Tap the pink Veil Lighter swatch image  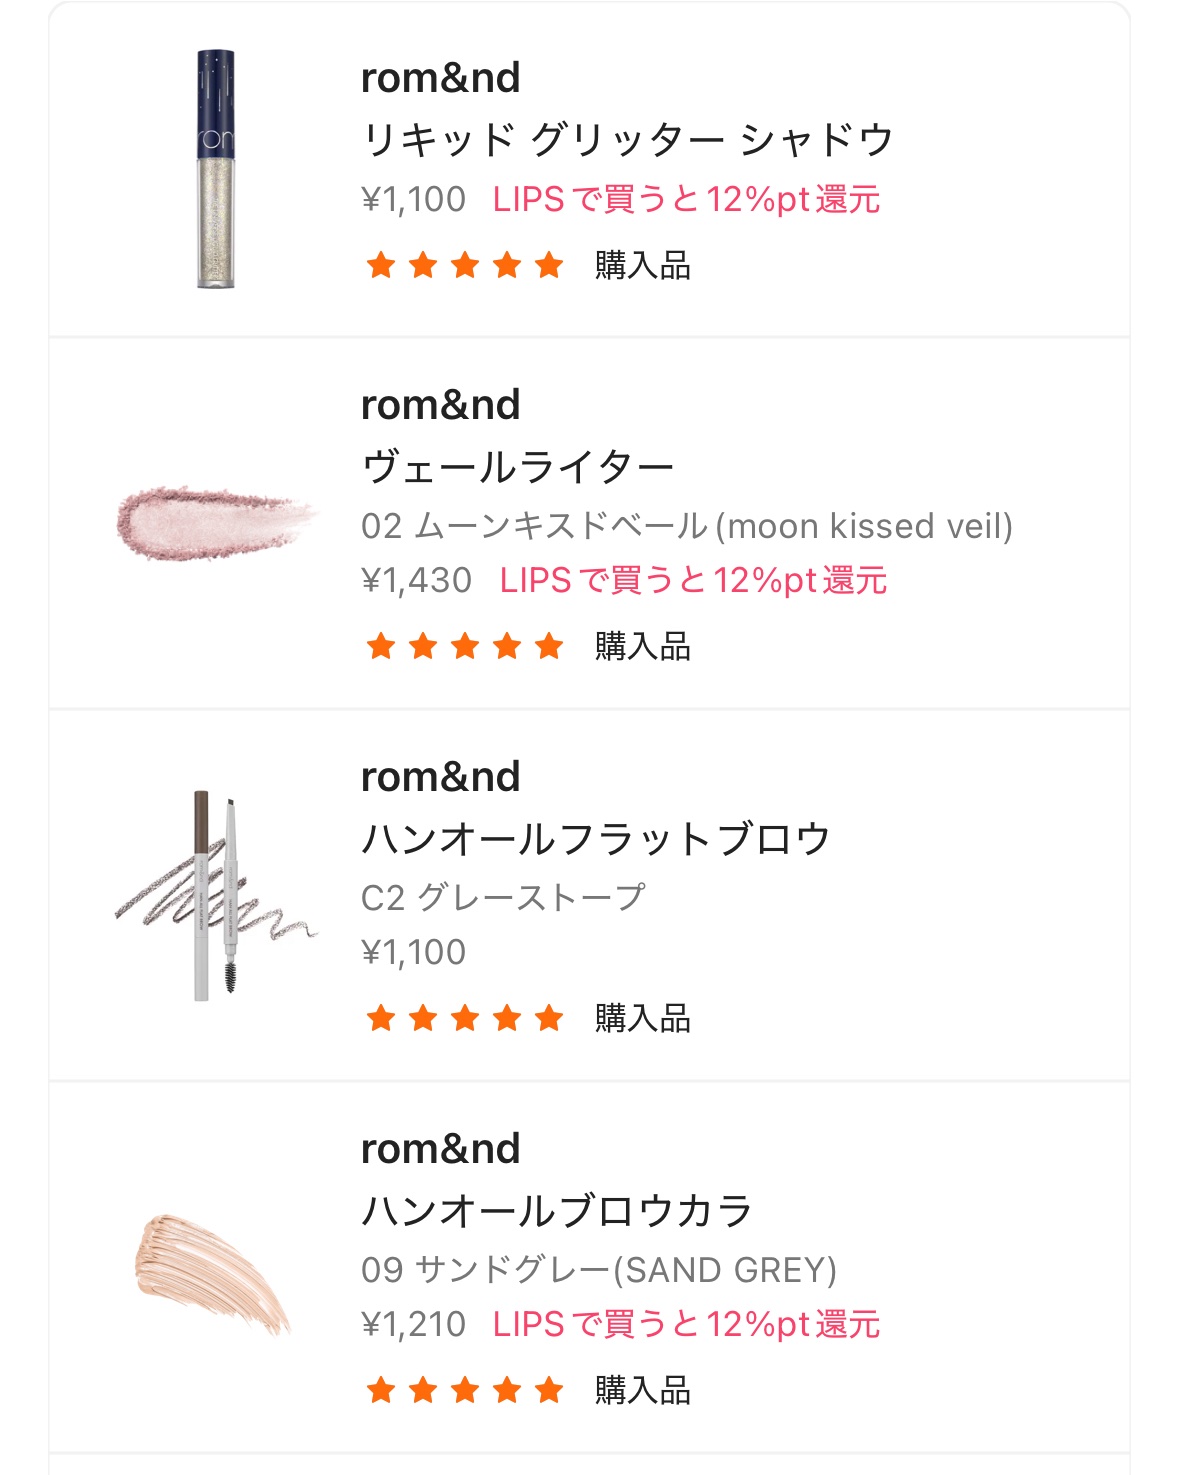tap(217, 521)
